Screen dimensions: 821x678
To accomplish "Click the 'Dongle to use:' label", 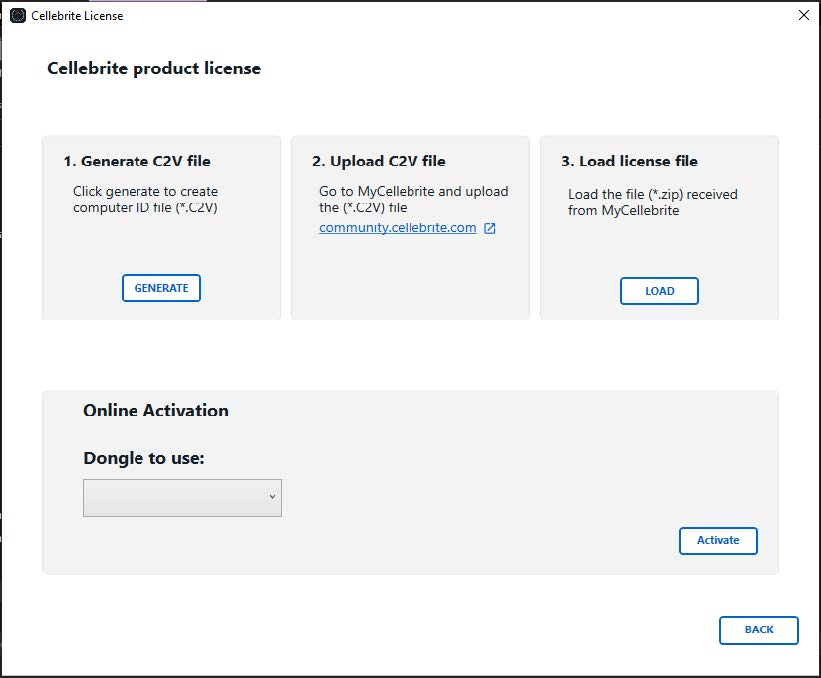I will 144,459.
